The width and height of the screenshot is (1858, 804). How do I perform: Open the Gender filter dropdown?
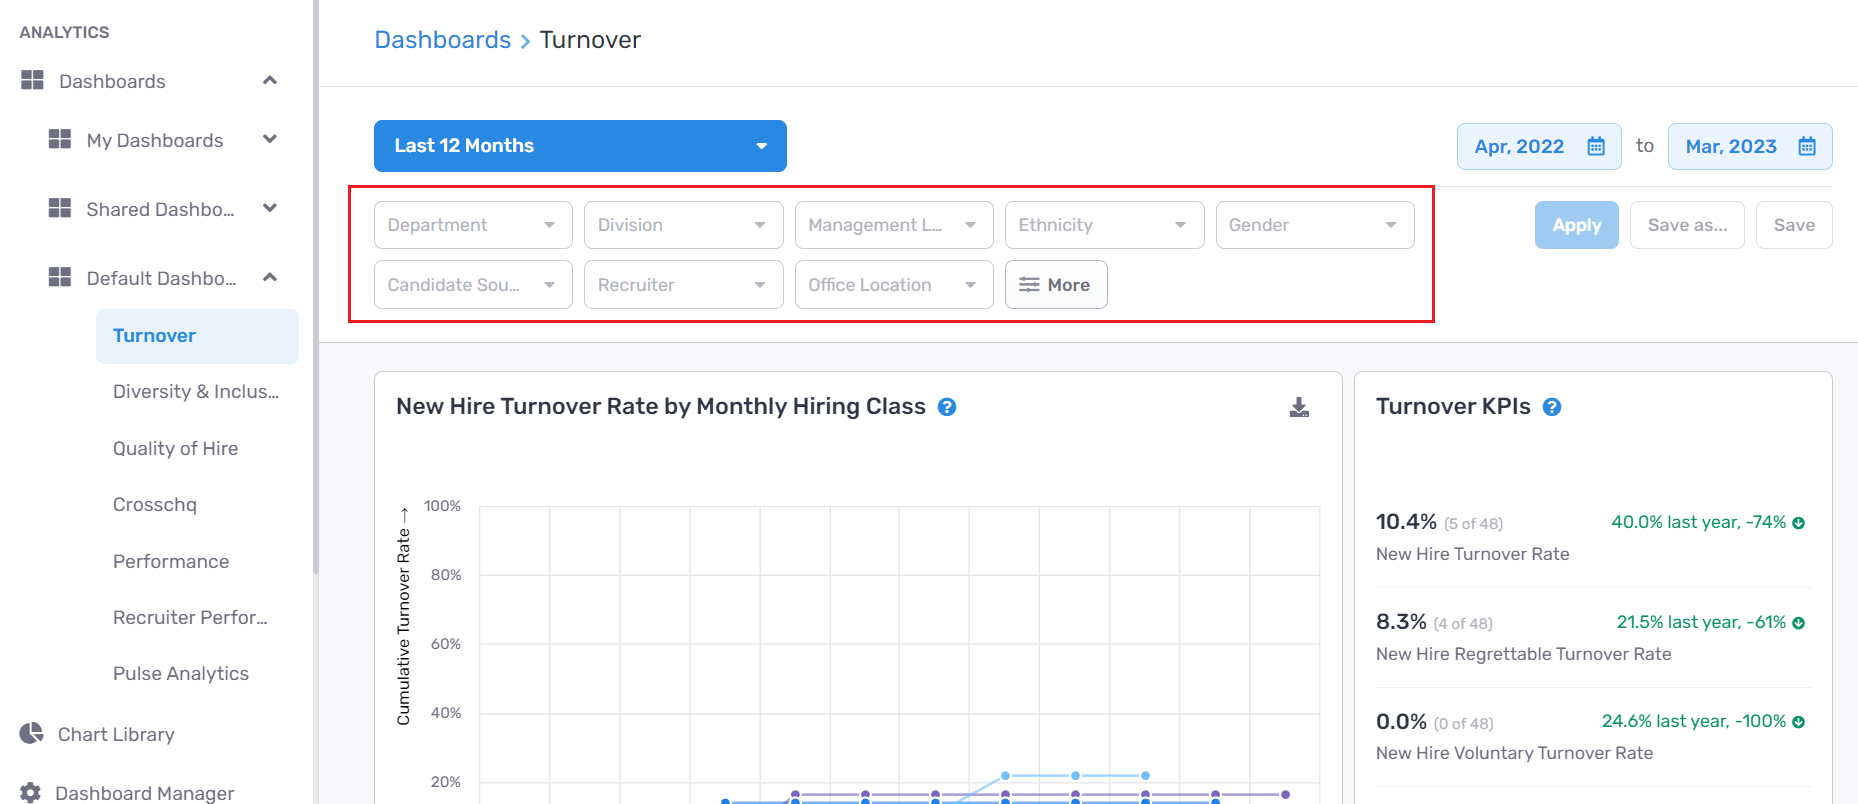pyautogui.click(x=1315, y=225)
